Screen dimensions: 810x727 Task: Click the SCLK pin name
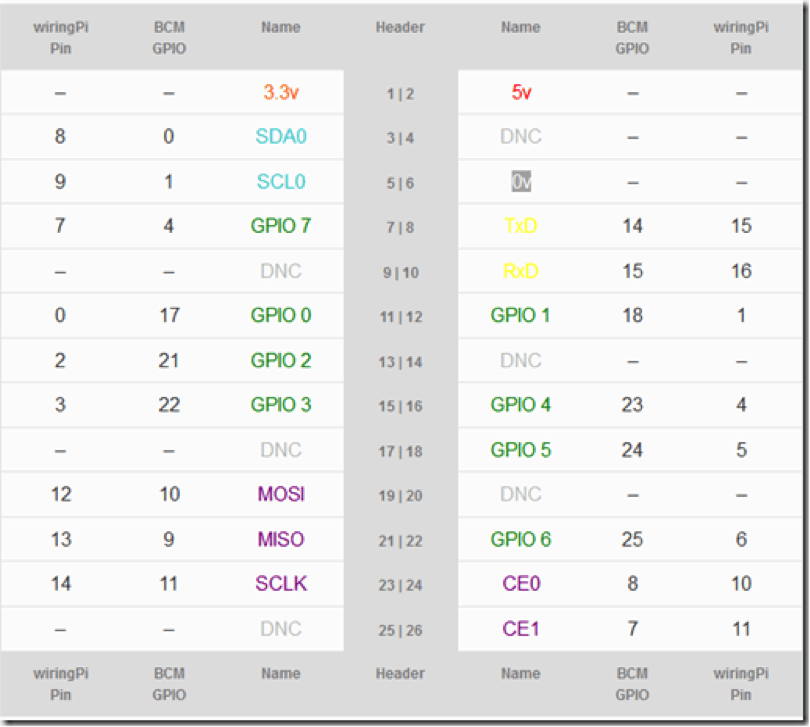click(281, 584)
